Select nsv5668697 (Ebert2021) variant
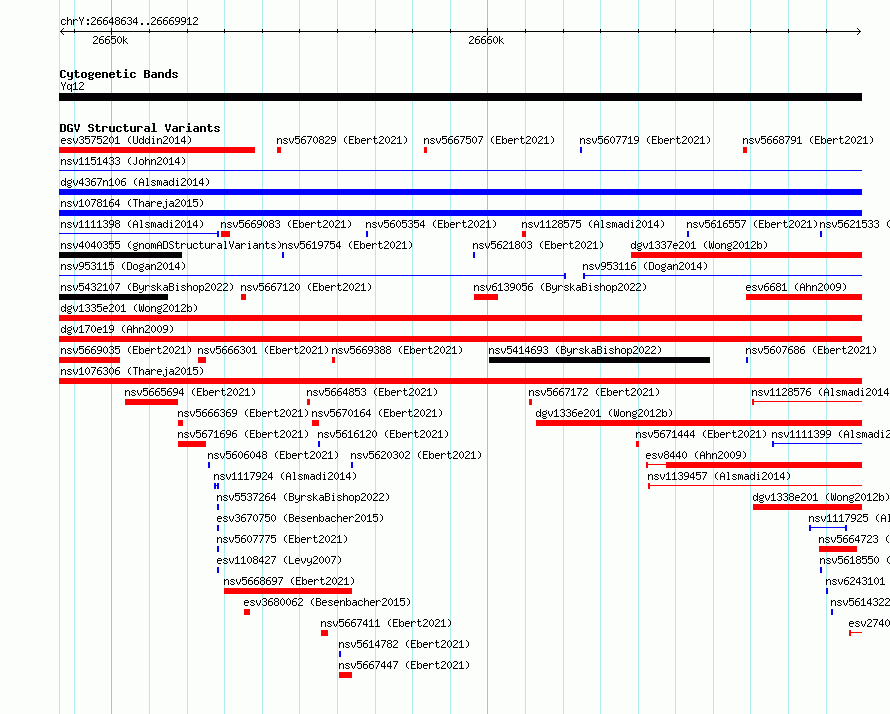 (289, 581)
